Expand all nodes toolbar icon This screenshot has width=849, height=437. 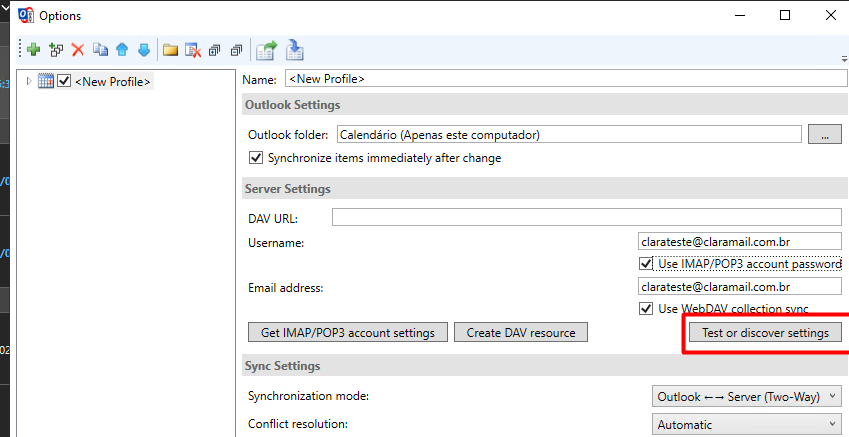[214, 51]
